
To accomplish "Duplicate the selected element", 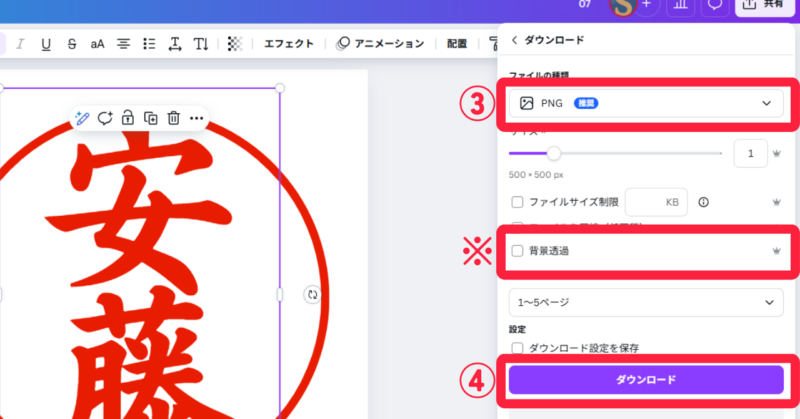I will 151,118.
